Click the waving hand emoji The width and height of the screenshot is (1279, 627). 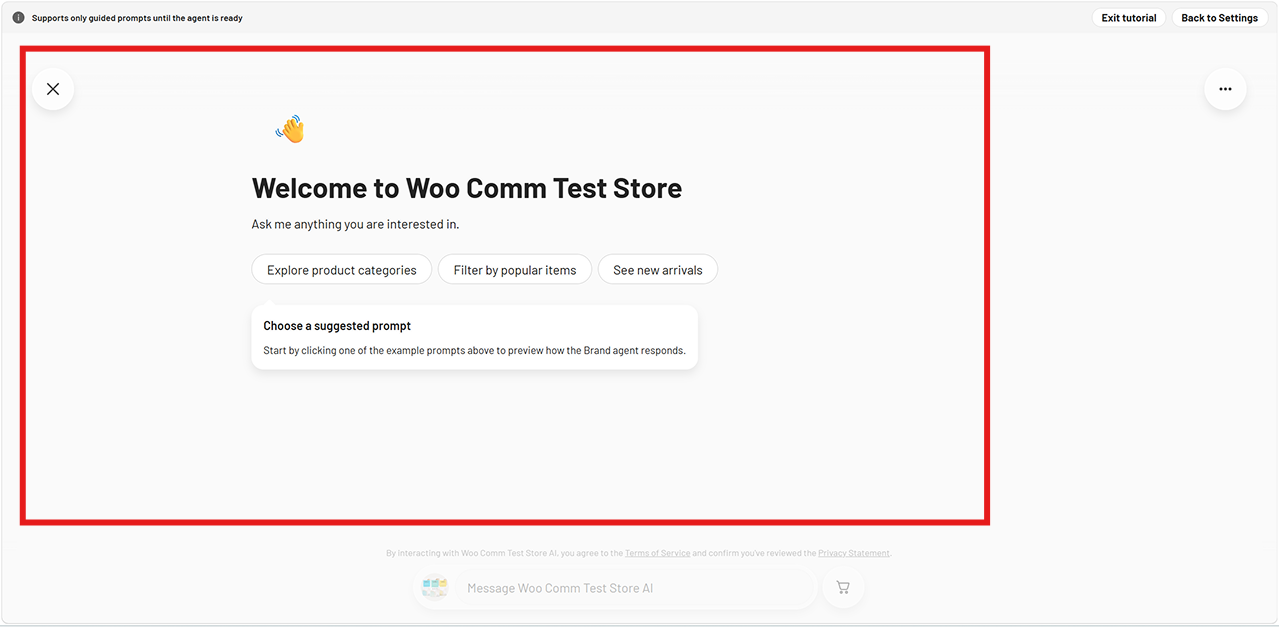tap(290, 129)
